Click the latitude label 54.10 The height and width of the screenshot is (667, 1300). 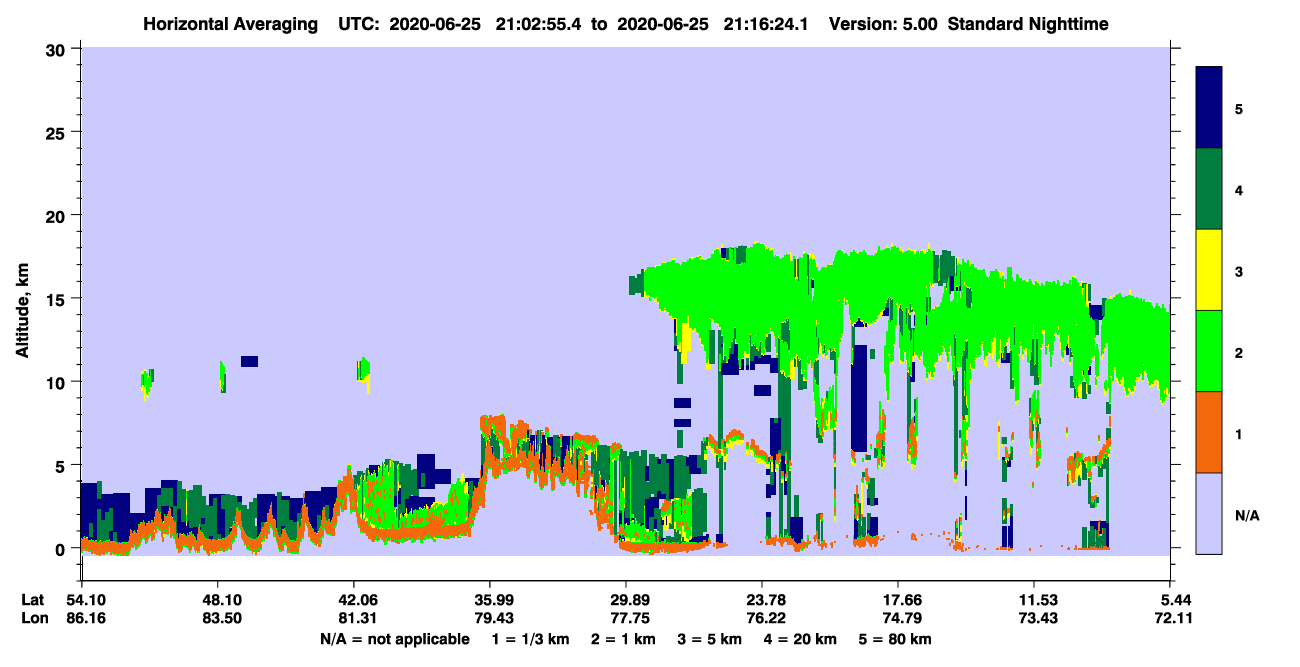81,600
